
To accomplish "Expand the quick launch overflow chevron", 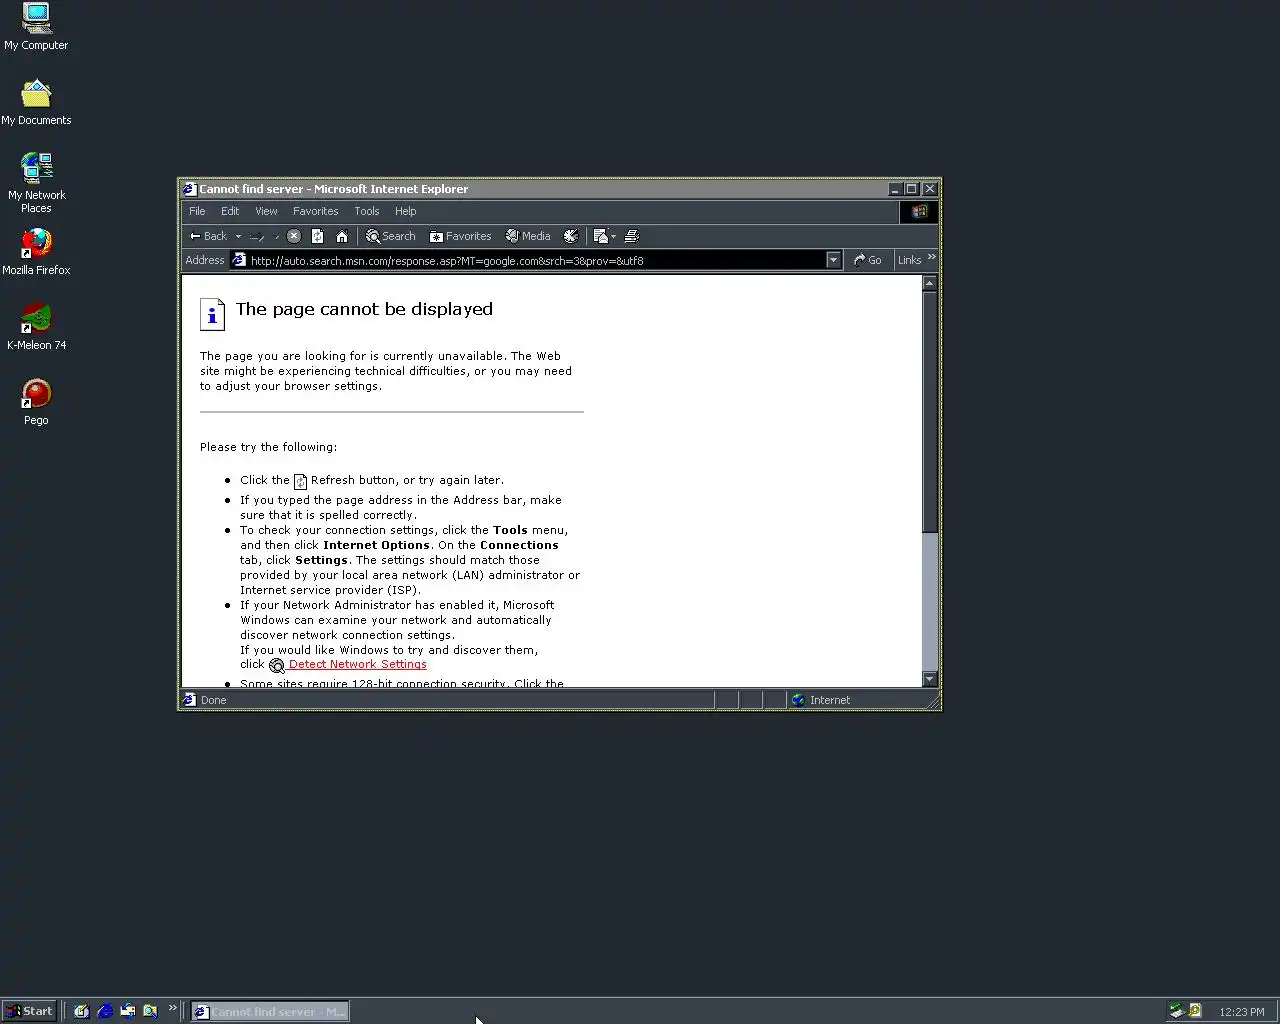I will pyautogui.click(x=172, y=1008).
